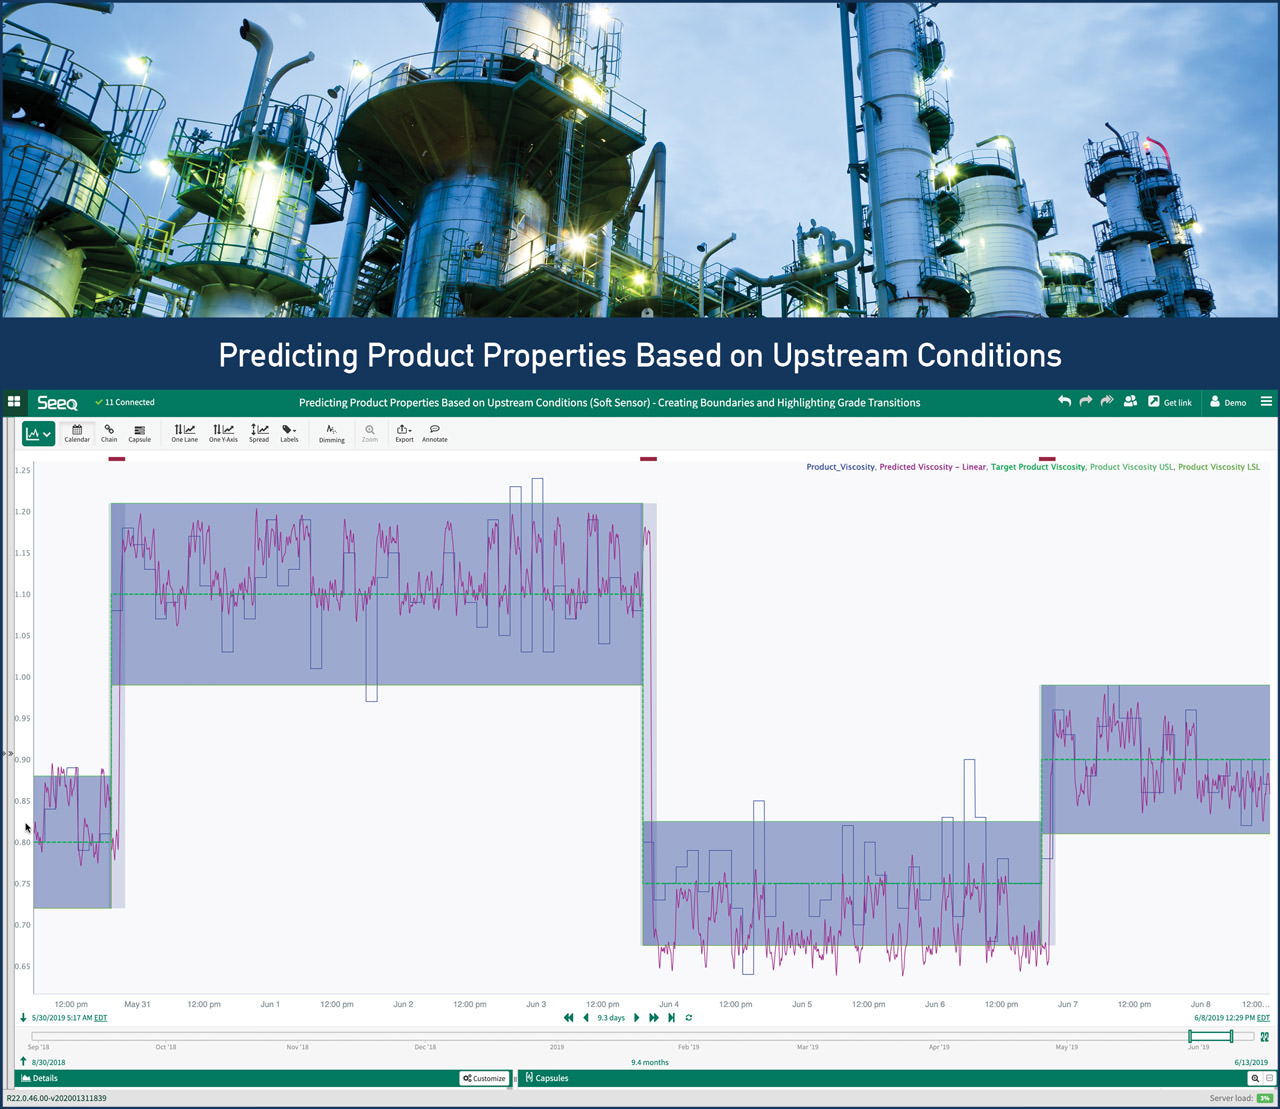Toggle the Labels display options
Screen dimensions: 1280x1109
coord(289,434)
